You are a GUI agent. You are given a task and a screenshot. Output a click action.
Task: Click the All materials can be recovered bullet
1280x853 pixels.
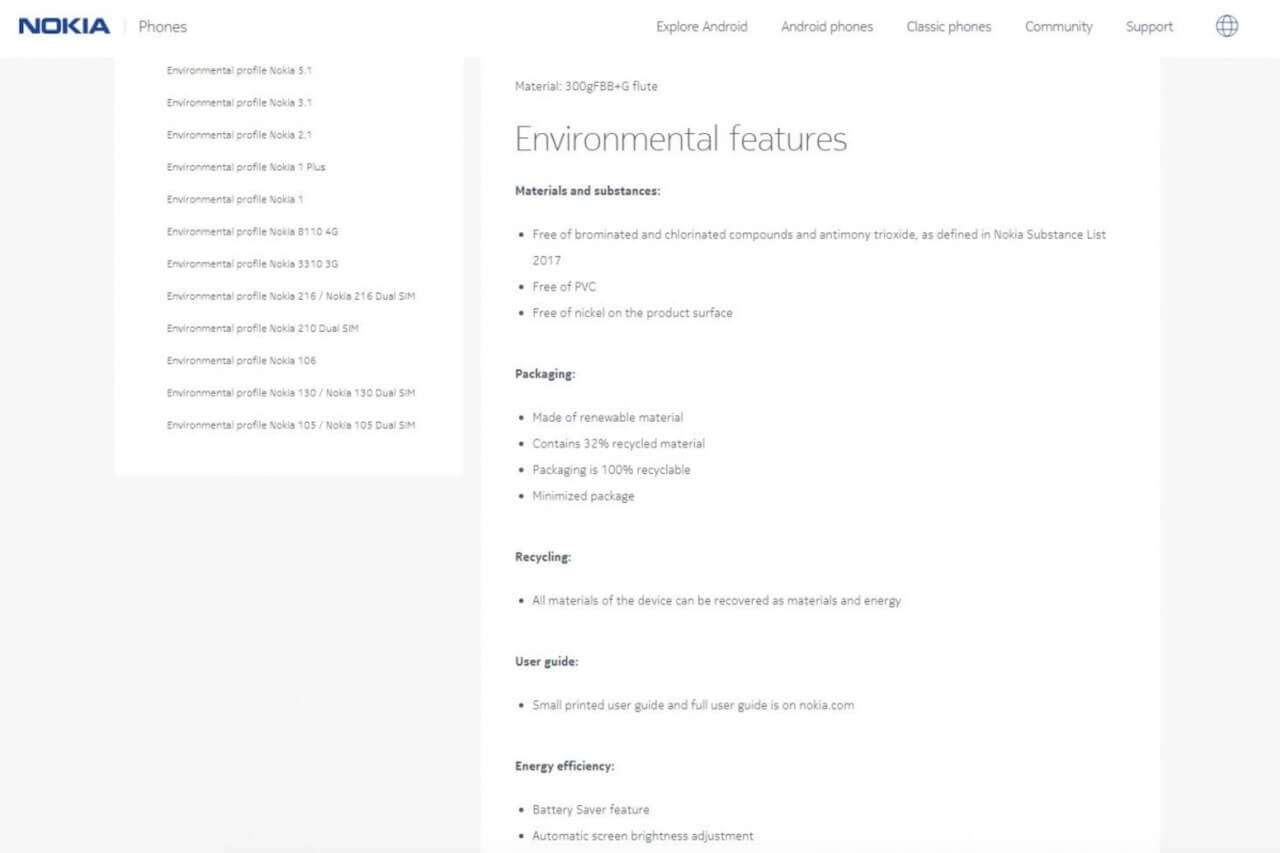[x=716, y=601]
